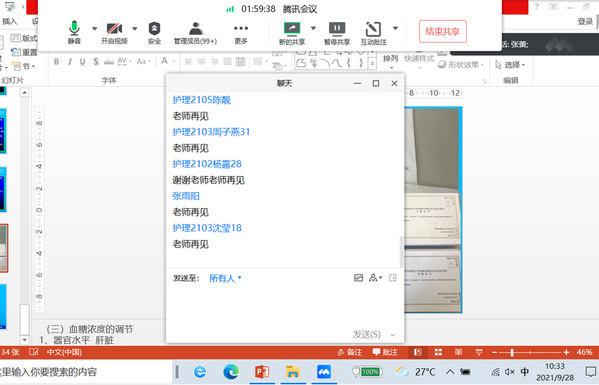Pause screen sharing with 暂停共享
Image resolution: width=599 pixels, height=385 pixels.
[x=337, y=32]
